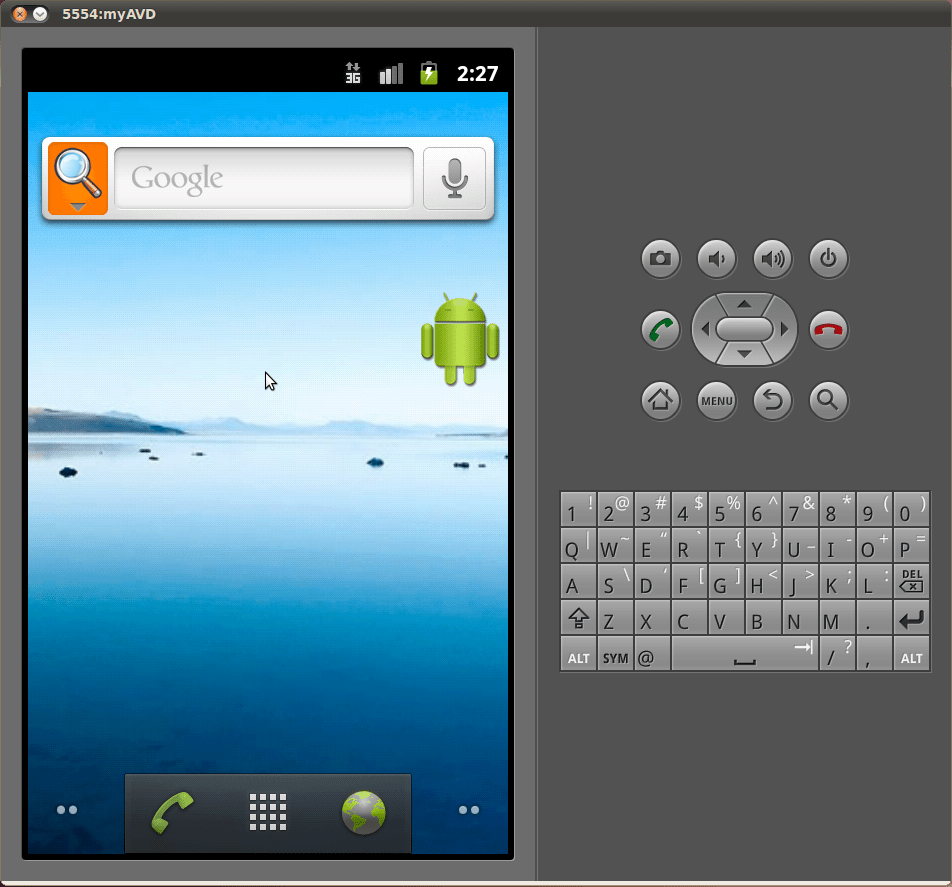Image resolution: width=952 pixels, height=887 pixels.
Task: Click the Enter return key on keyboard
Action: pos(911,617)
